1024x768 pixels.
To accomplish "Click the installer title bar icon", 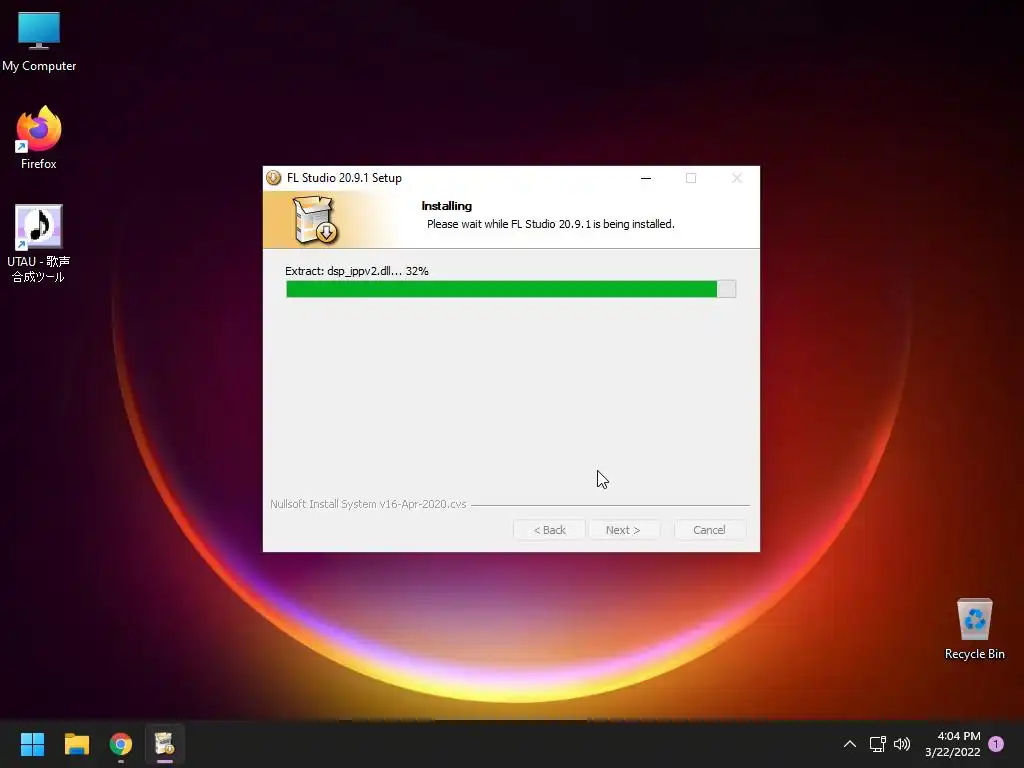I will pos(274,178).
